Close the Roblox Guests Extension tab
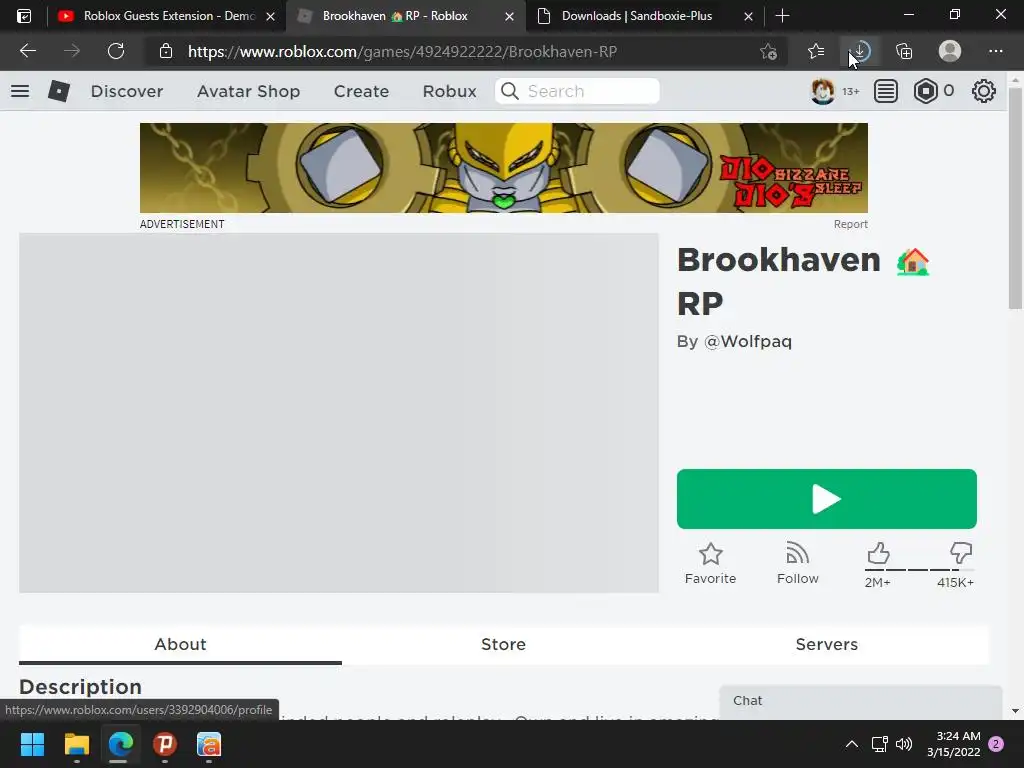 [x=270, y=16]
